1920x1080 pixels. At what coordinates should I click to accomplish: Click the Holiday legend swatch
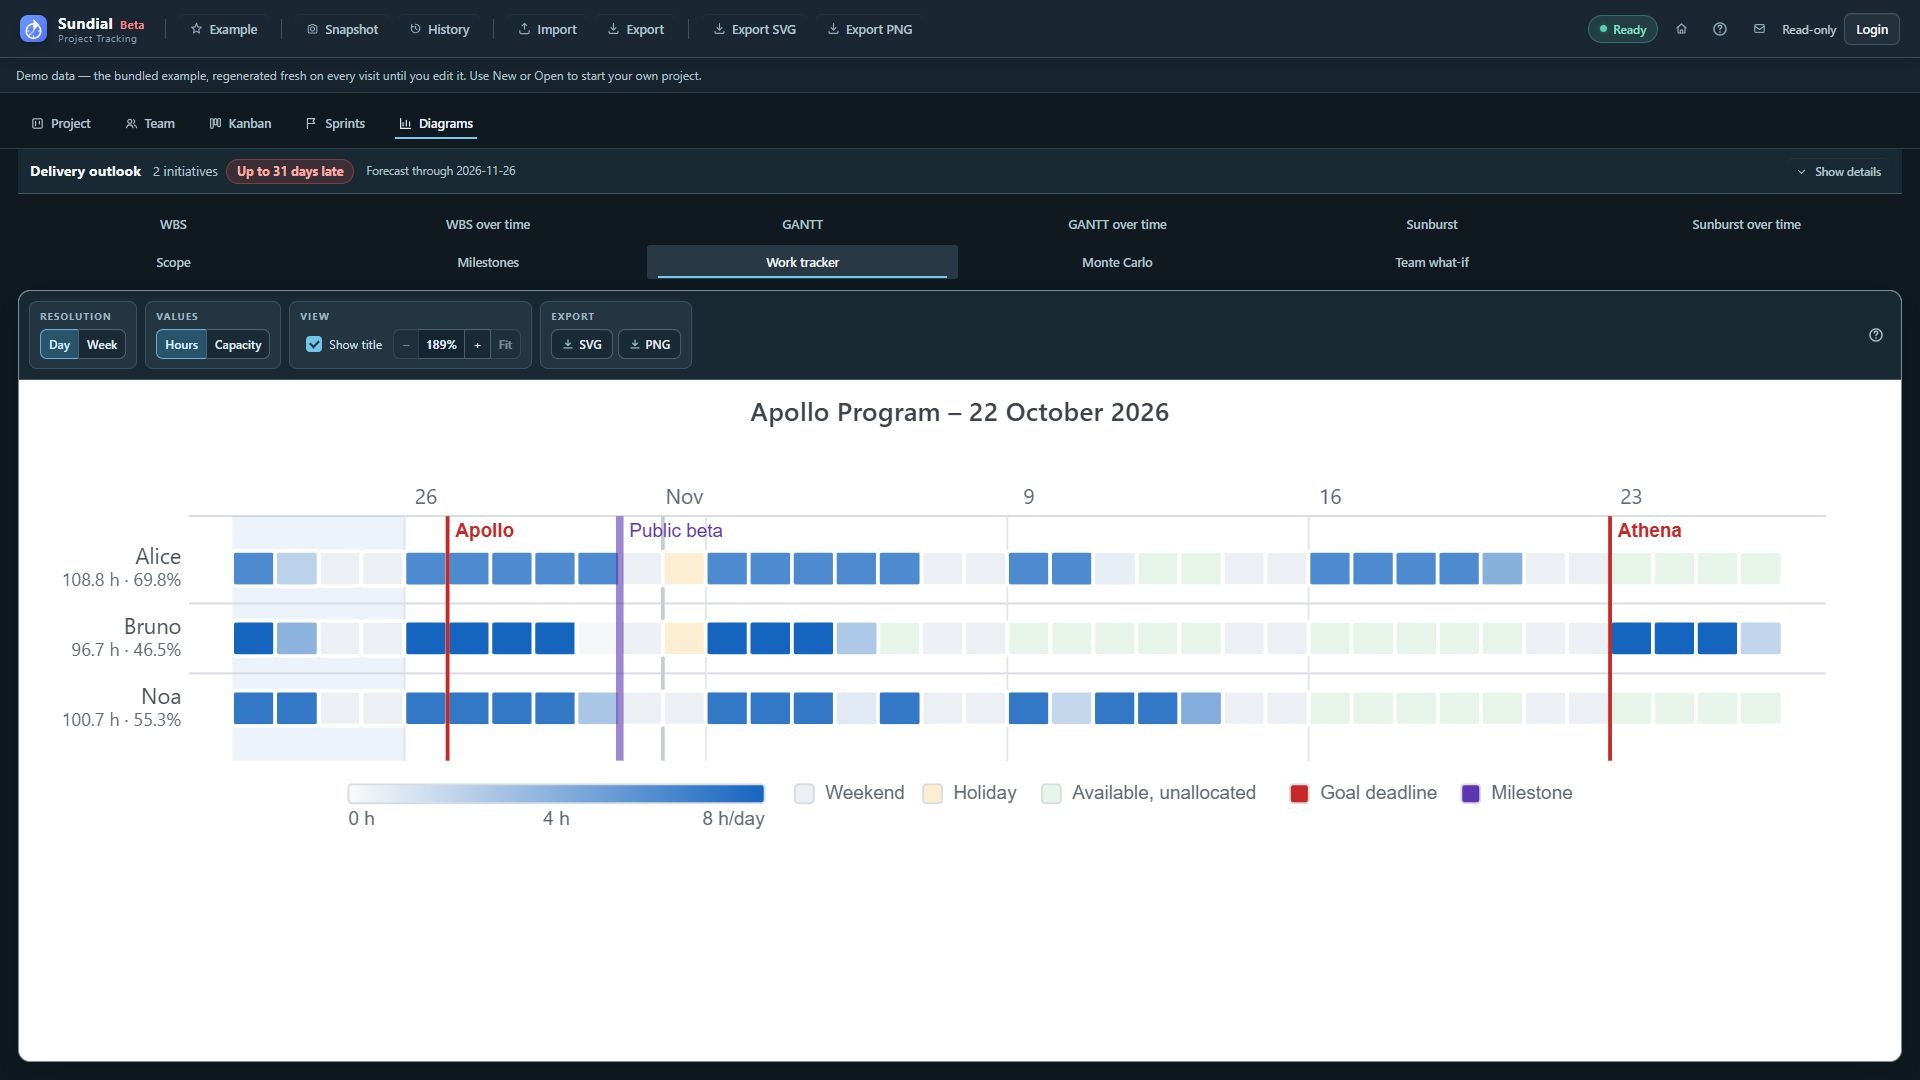coord(932,793)
